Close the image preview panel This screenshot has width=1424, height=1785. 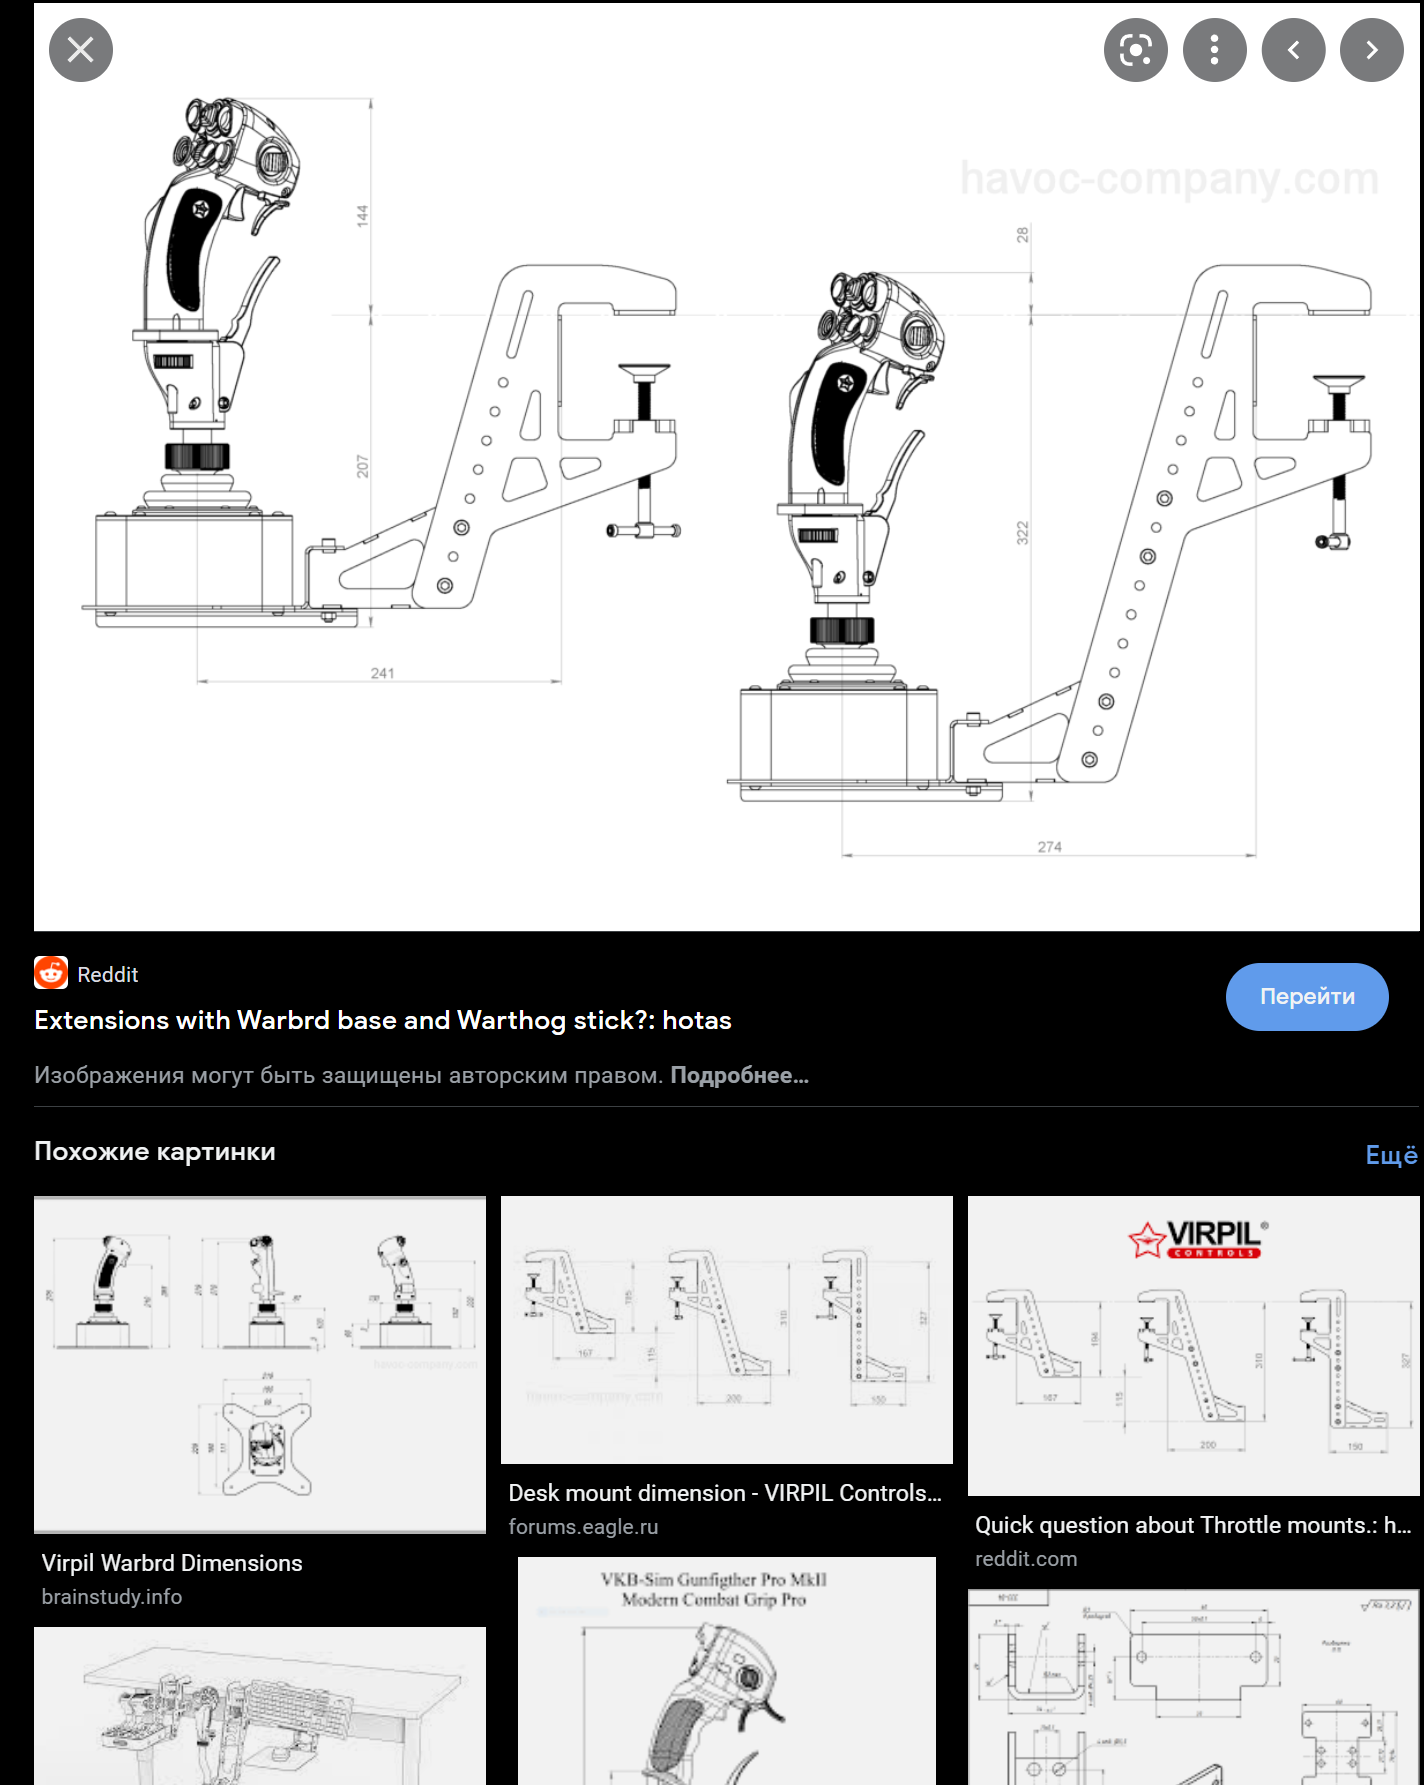tap(81, 50)
